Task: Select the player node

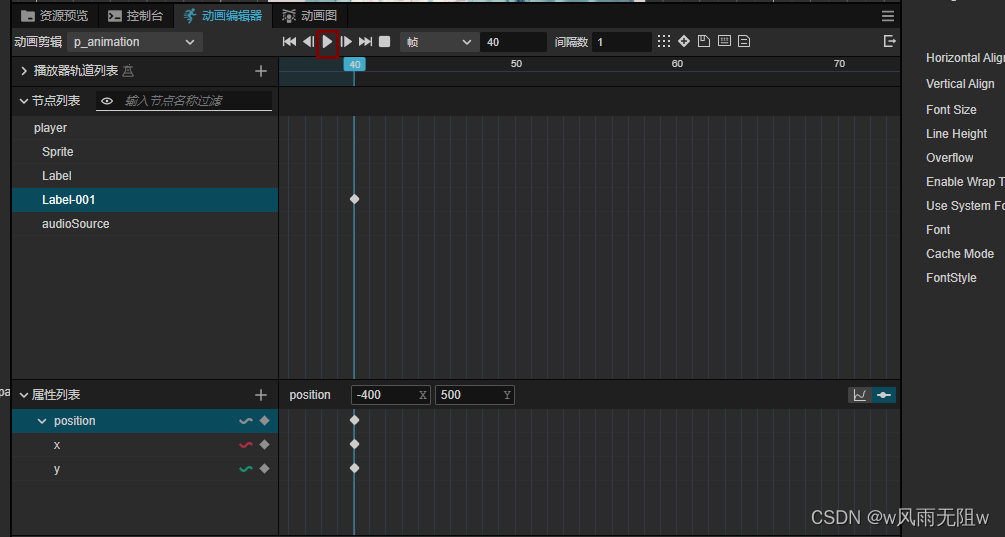Action: click(145, 128)
